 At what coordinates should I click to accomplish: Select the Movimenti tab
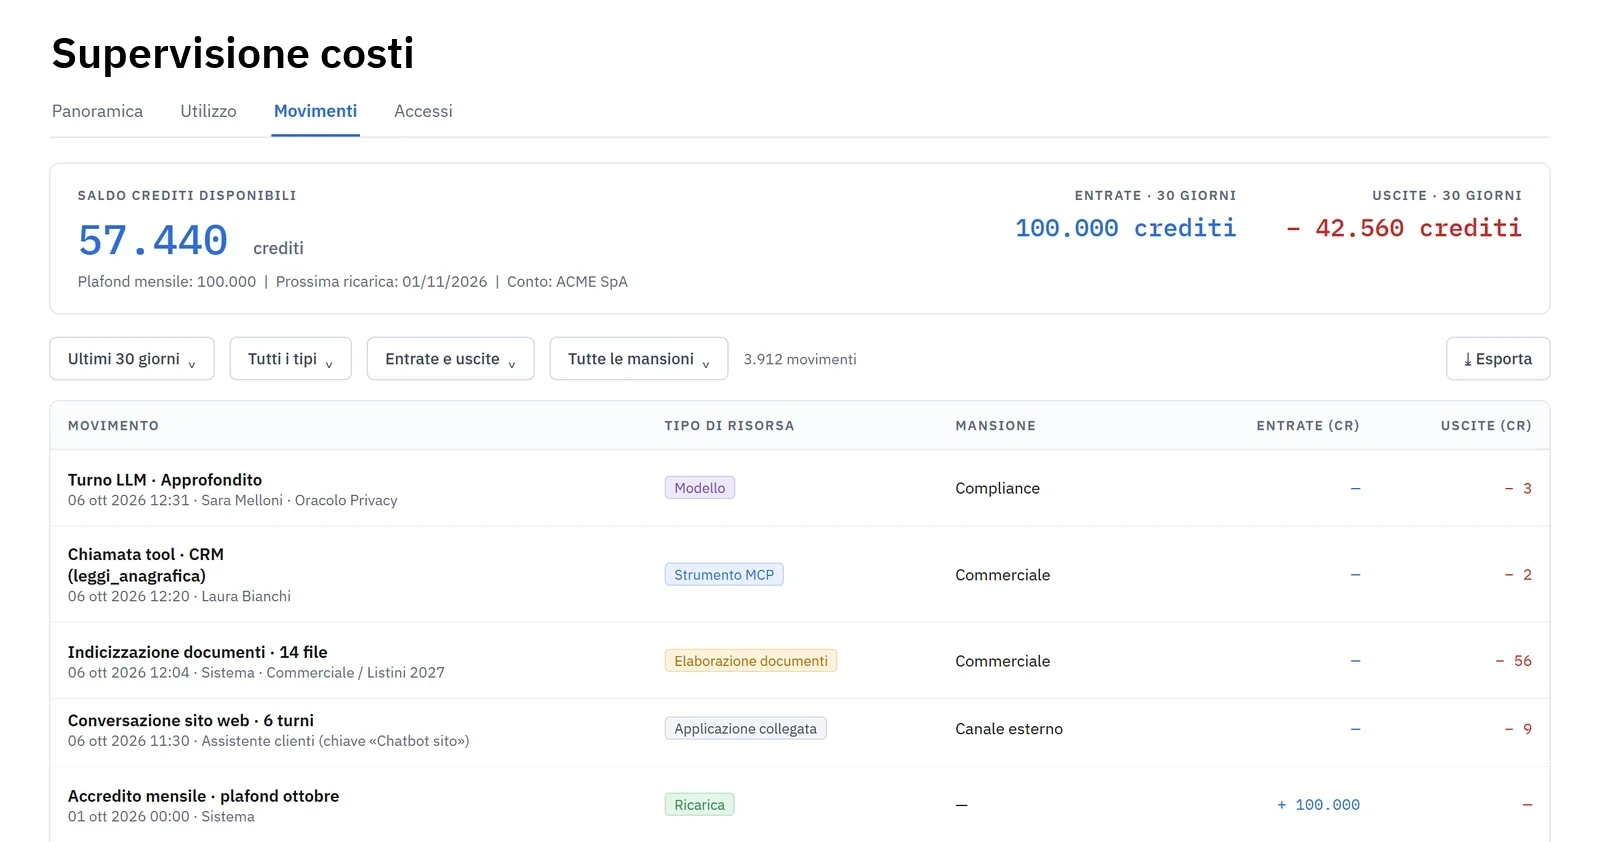[x=315, y=111]
